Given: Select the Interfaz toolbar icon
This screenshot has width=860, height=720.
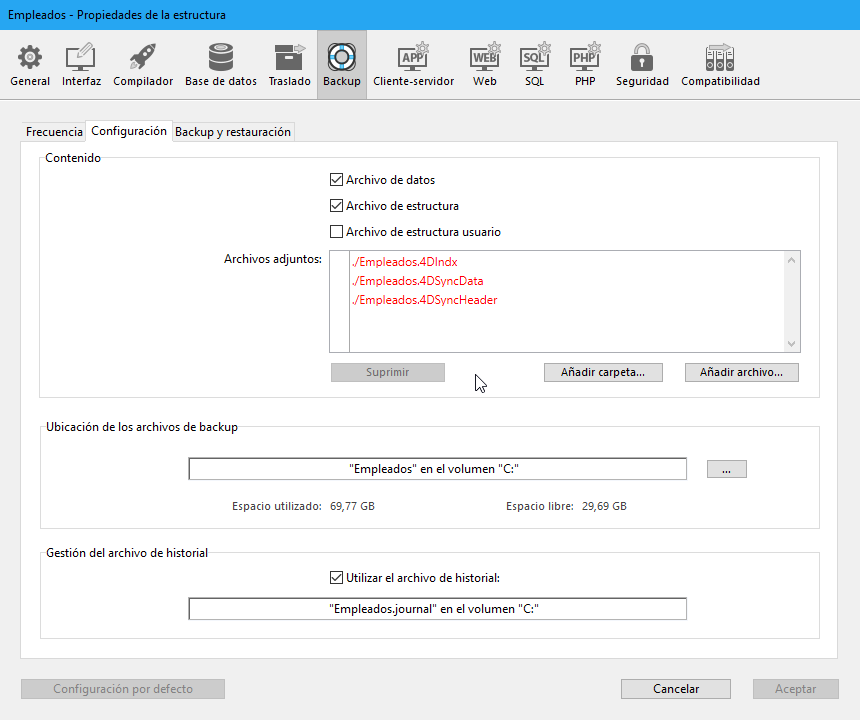Looking at the screenshot, I should pyautogui.click(x=81, y=65).
